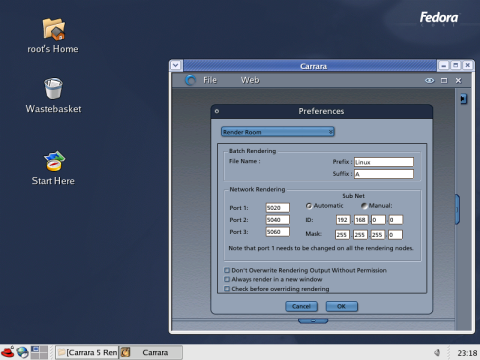Viewport: 480px width, 360px height.
Task: Enable Always render in a new window
Action: point(227,279)
